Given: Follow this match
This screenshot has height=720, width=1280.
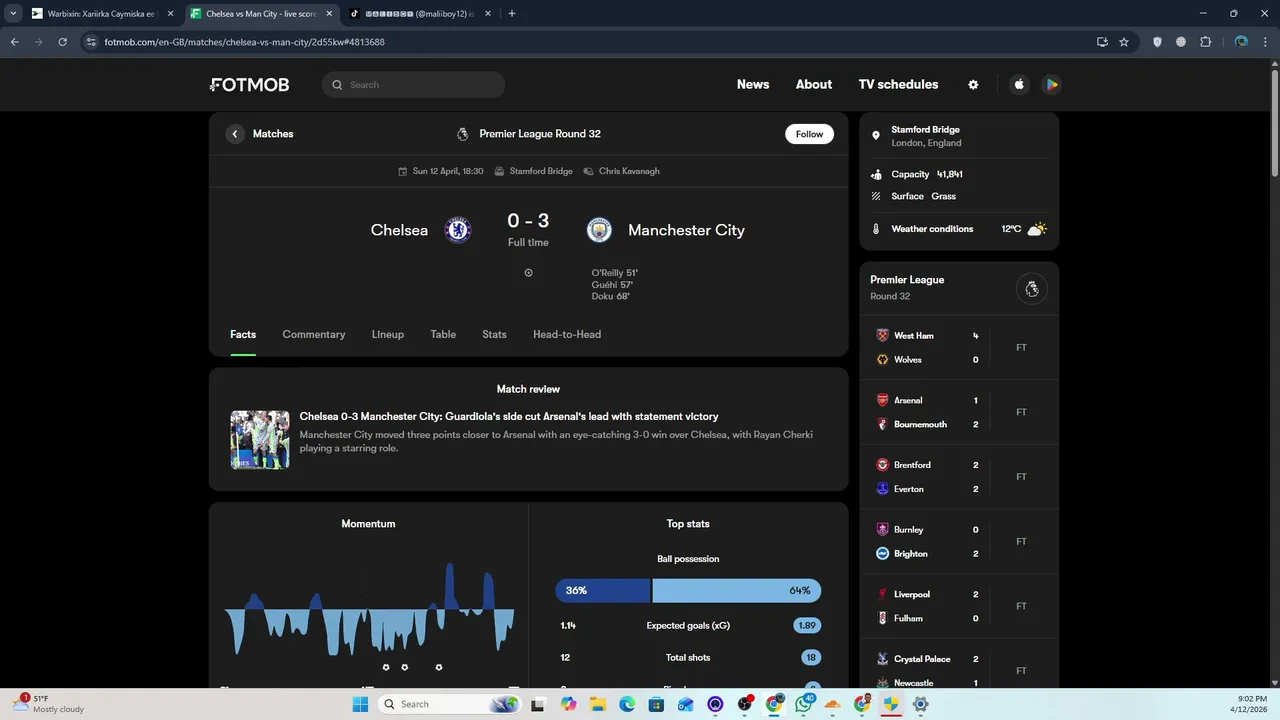Looking at the screenshot, I should click(809, 134).
